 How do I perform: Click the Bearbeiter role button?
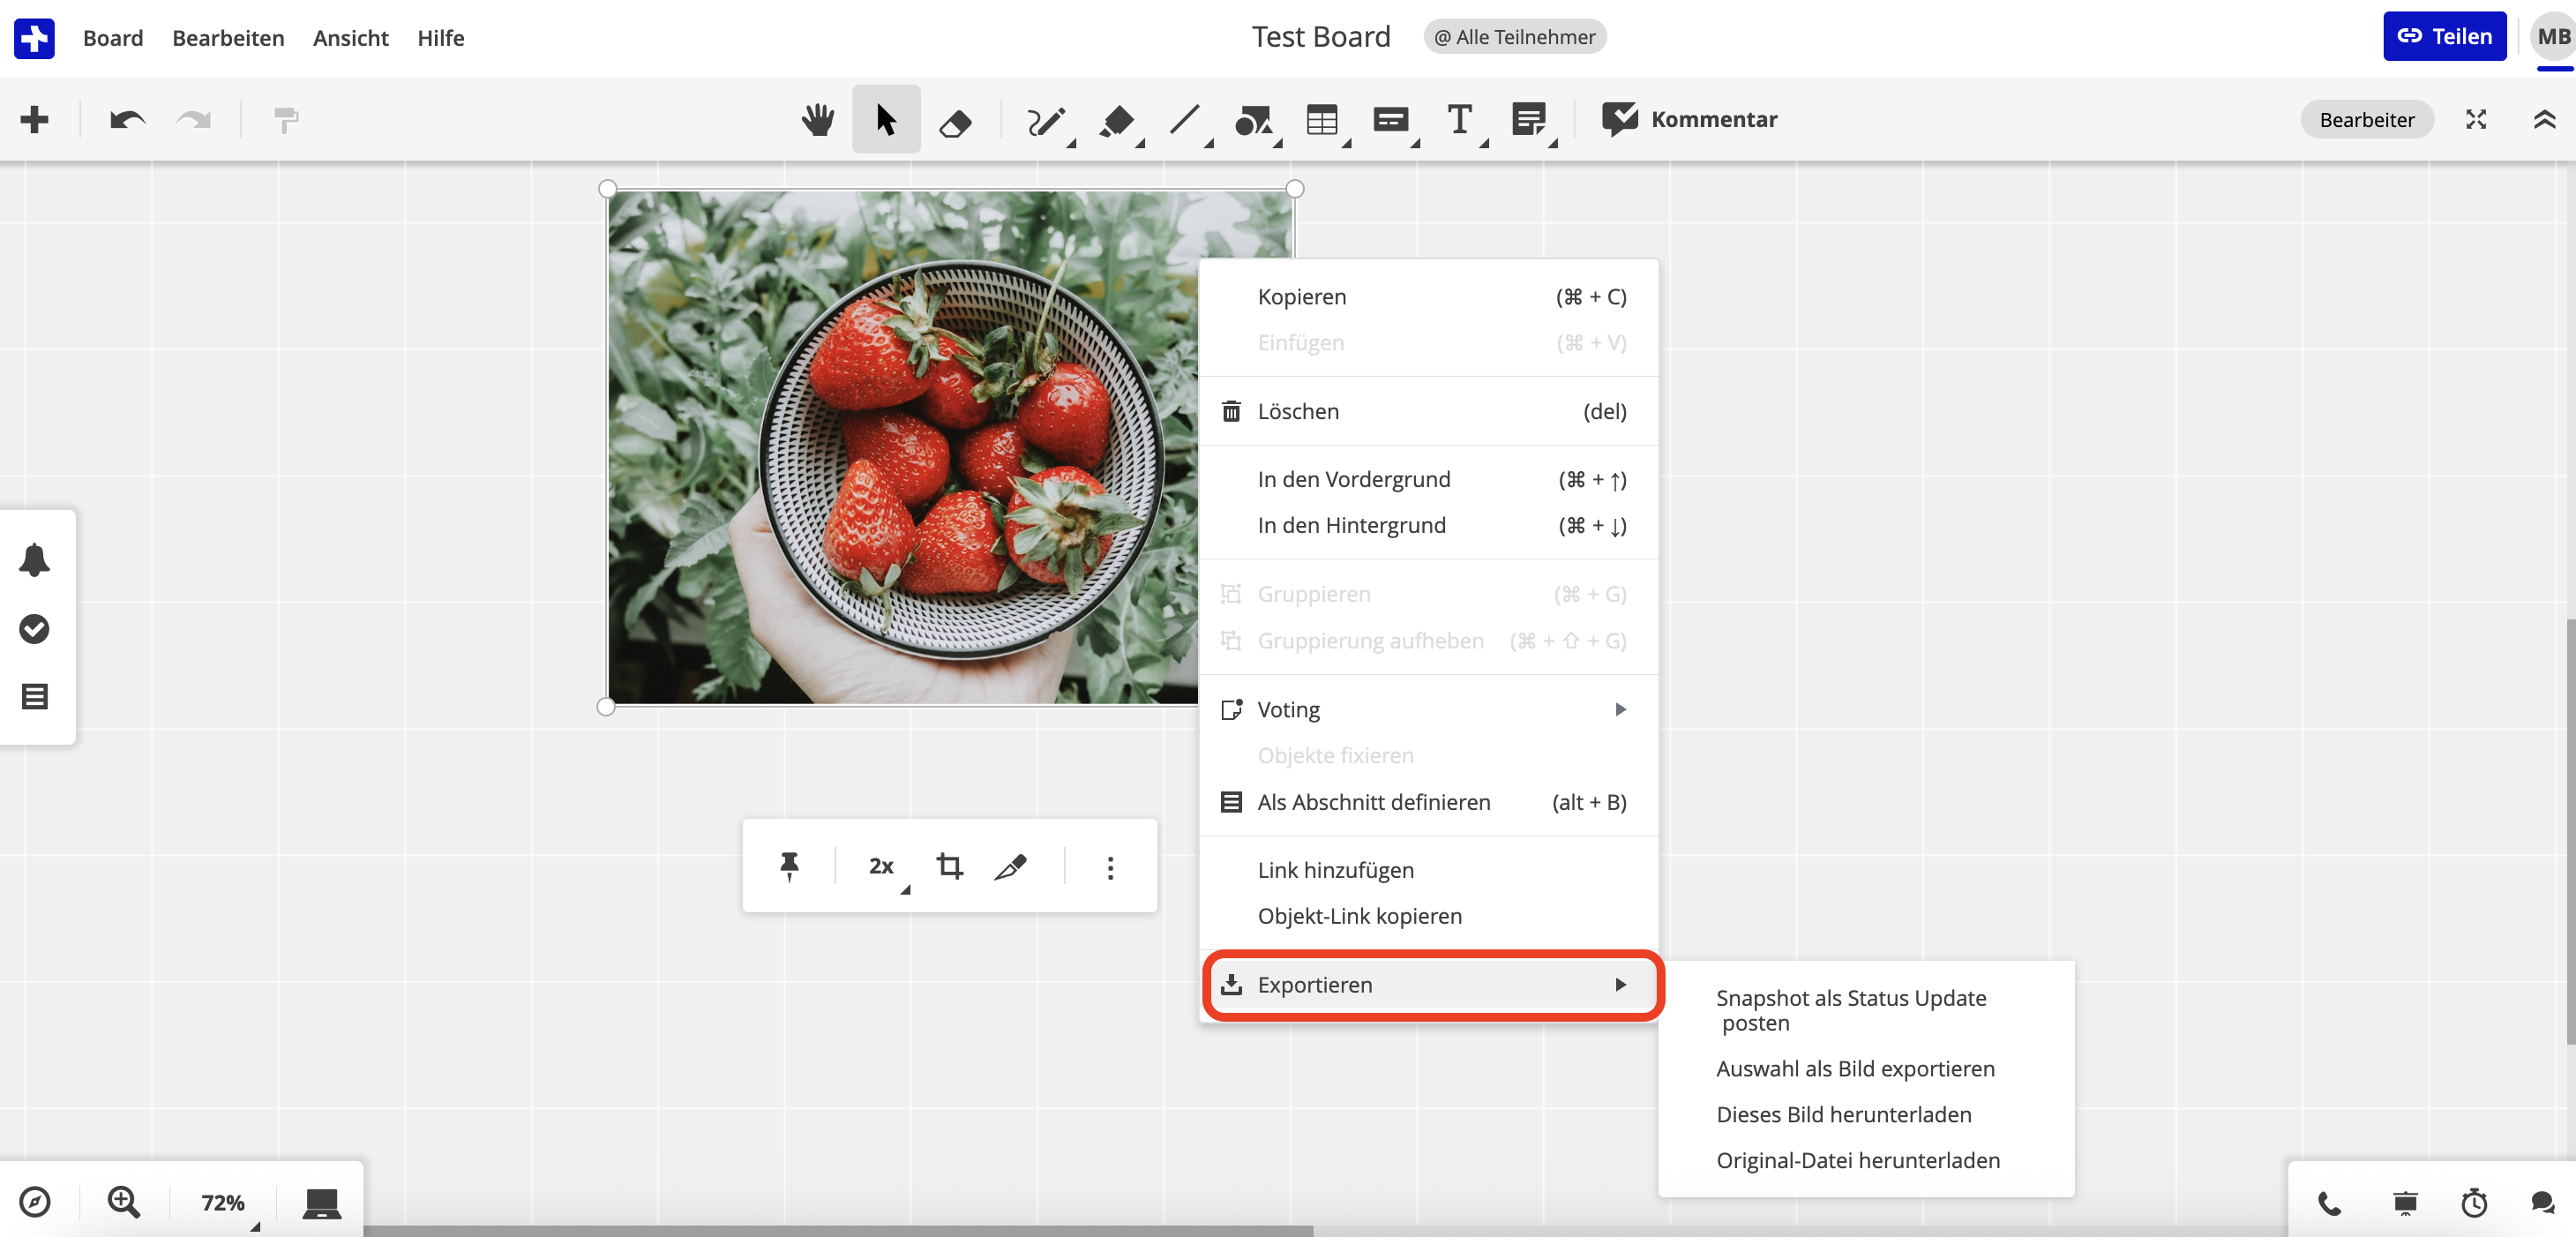2366,120
